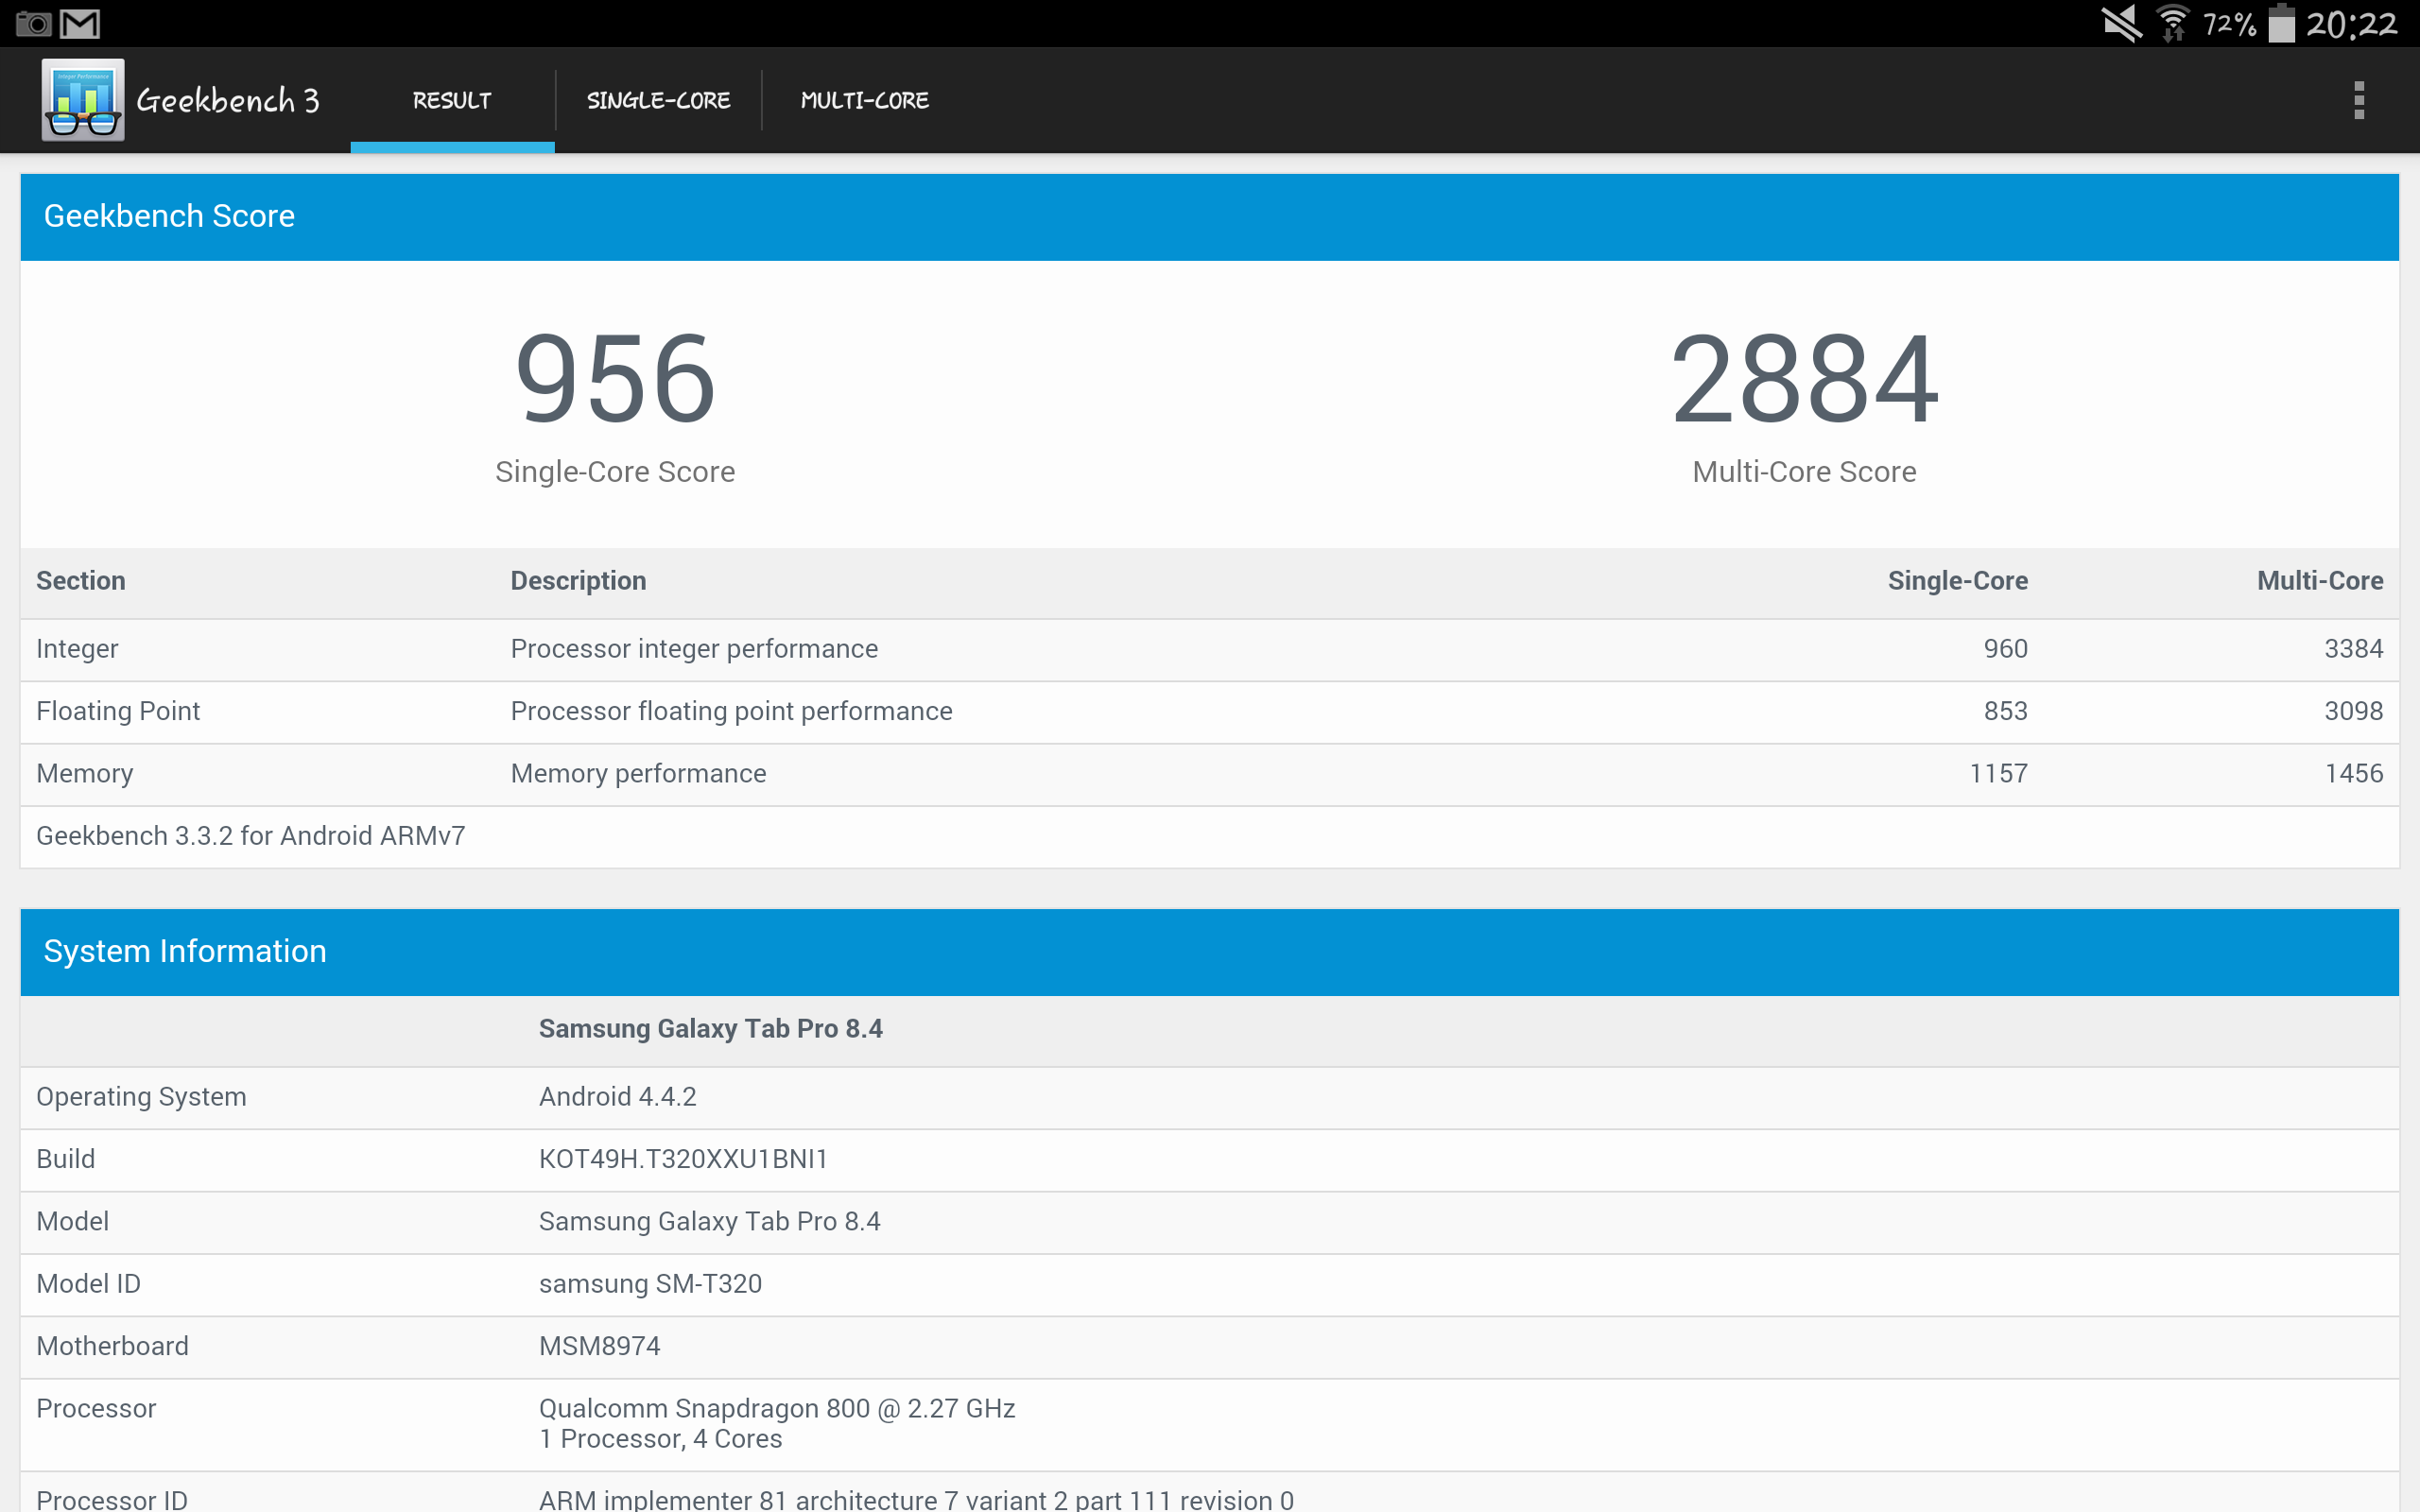
Task: Tap the Model ID label
Action: [x=88, y=1284]
